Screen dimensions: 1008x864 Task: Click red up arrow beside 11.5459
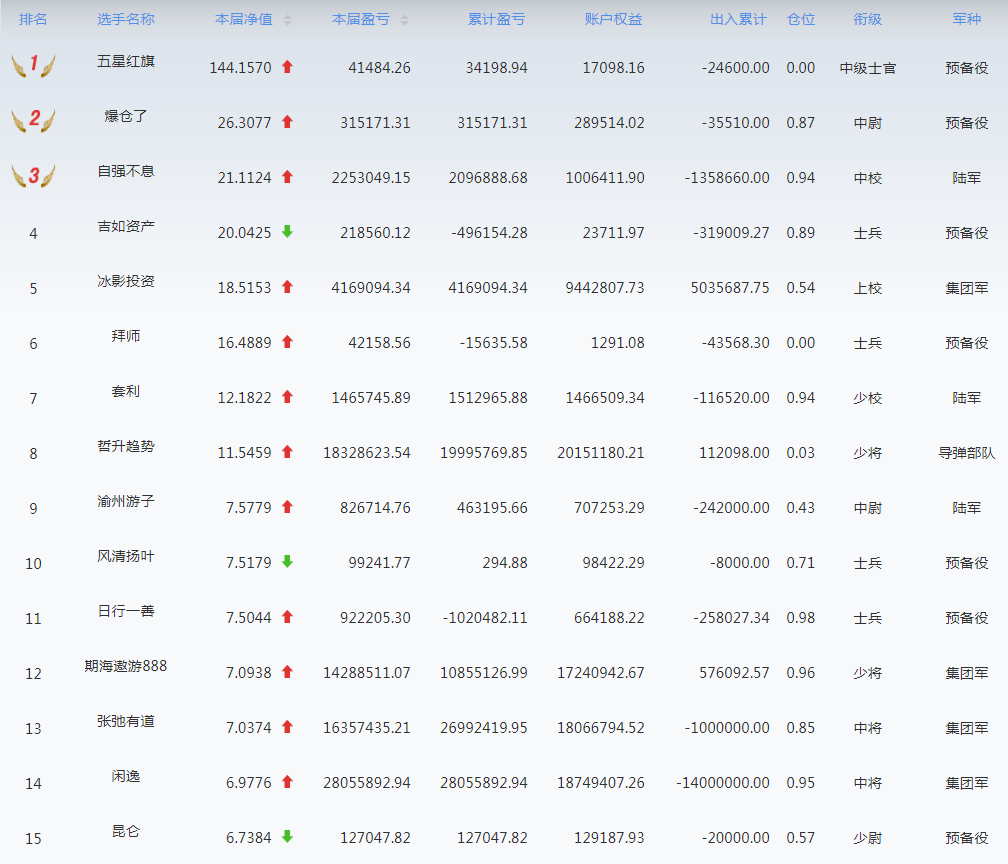tap(287, 452)
